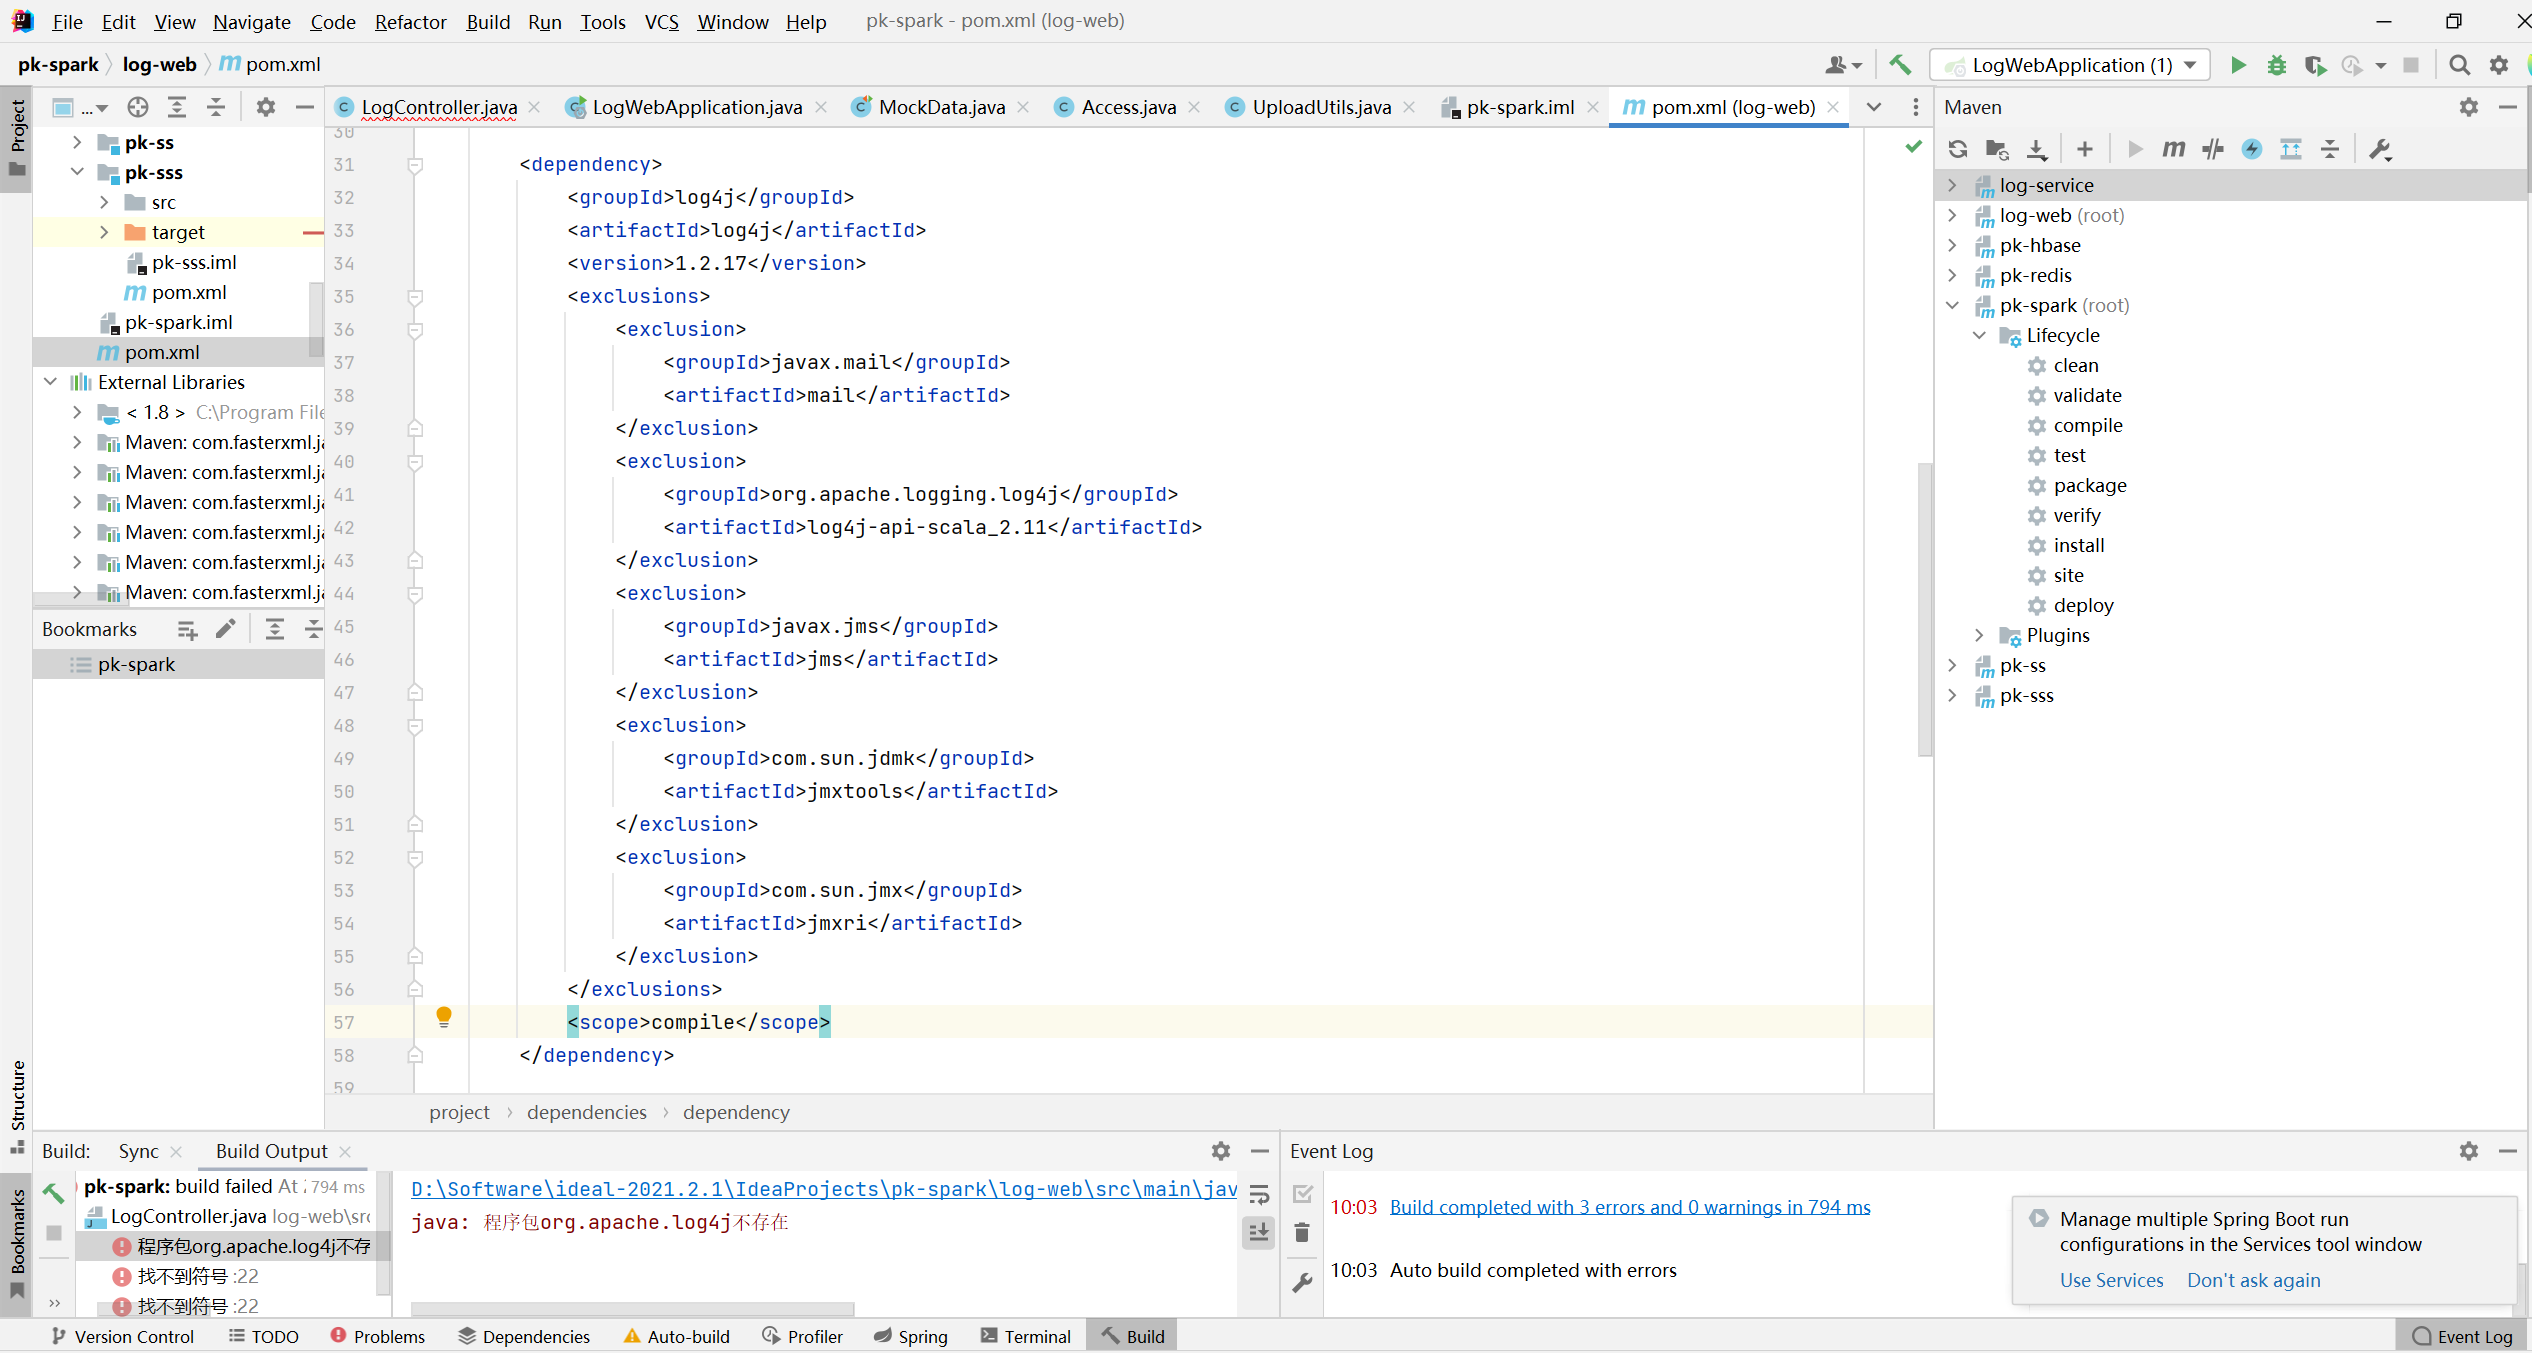Viewport: 2532px width, 1353px height.
Task: Click the intention lightbulb on line 57
Action: pyautogui.click(x=444, y=1018)
